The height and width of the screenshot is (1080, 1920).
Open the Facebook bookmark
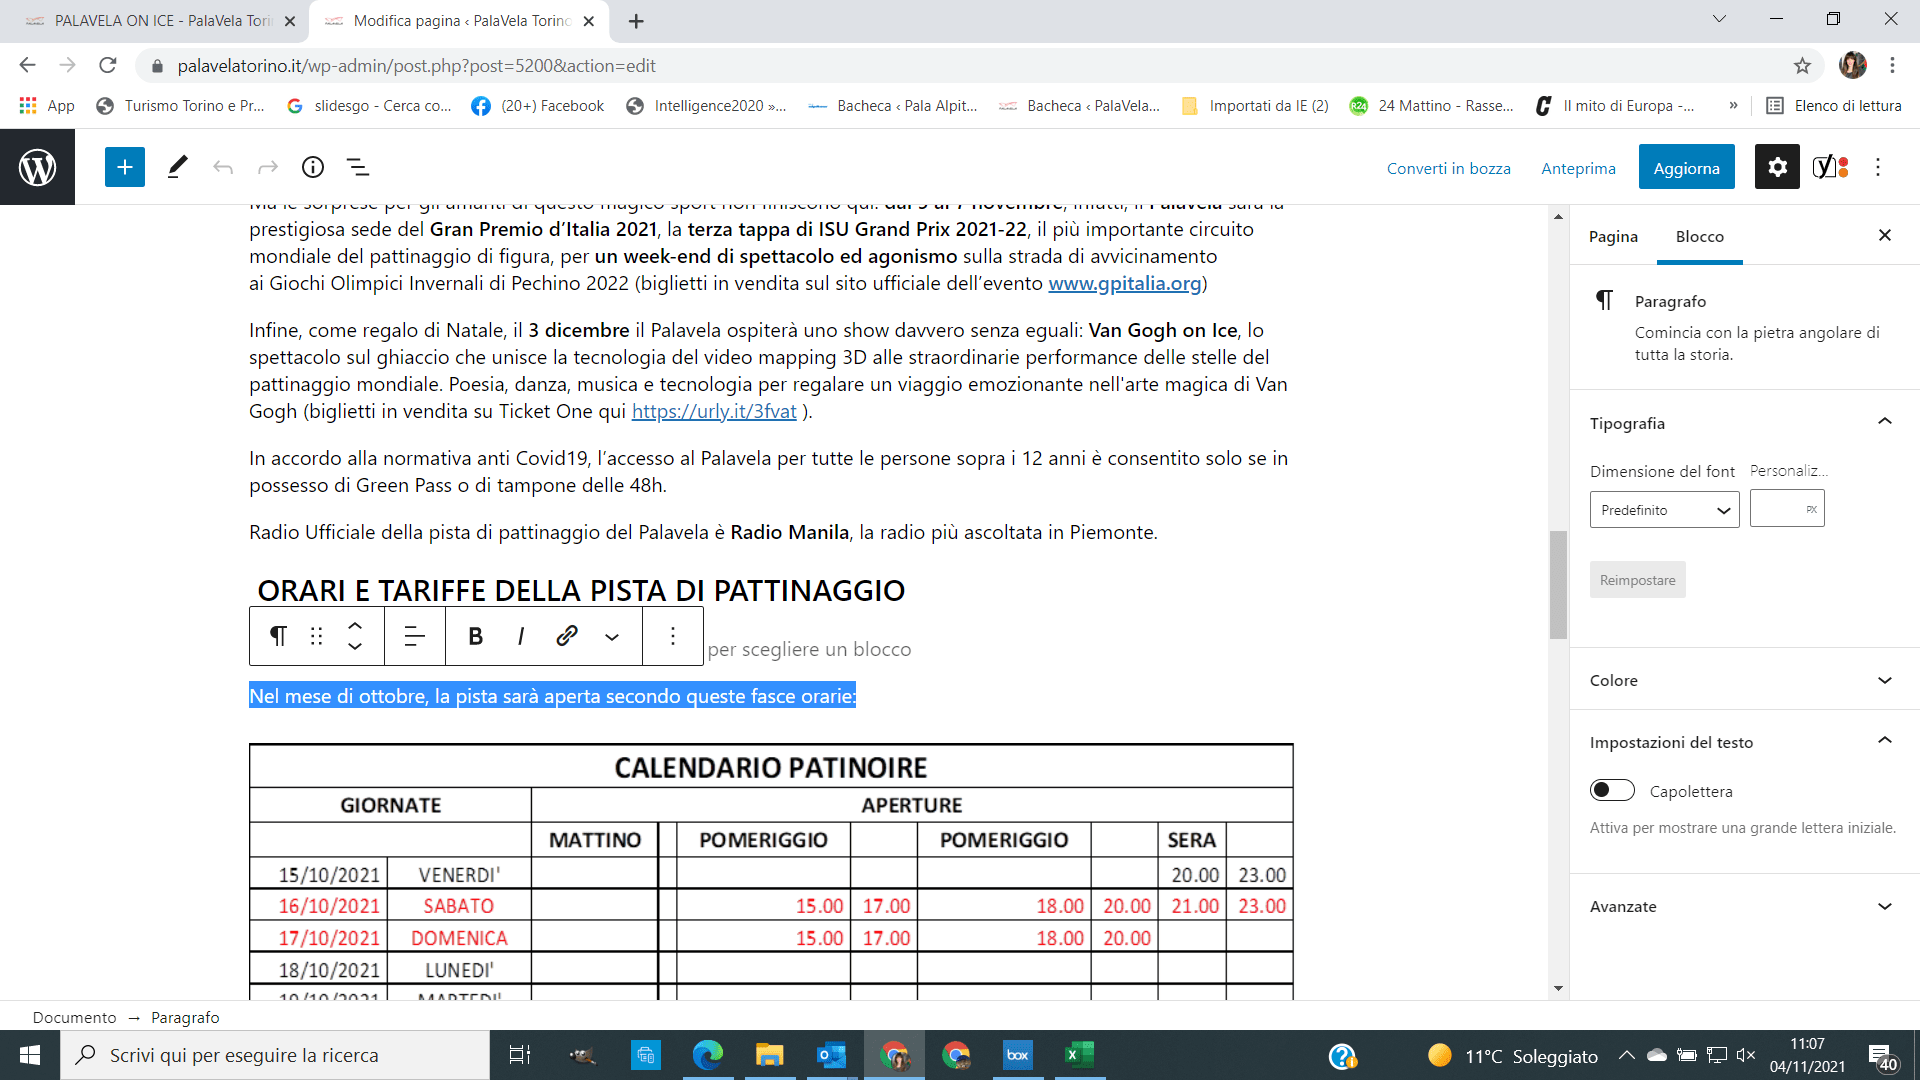pyautogui.click(x=538, y=106)
